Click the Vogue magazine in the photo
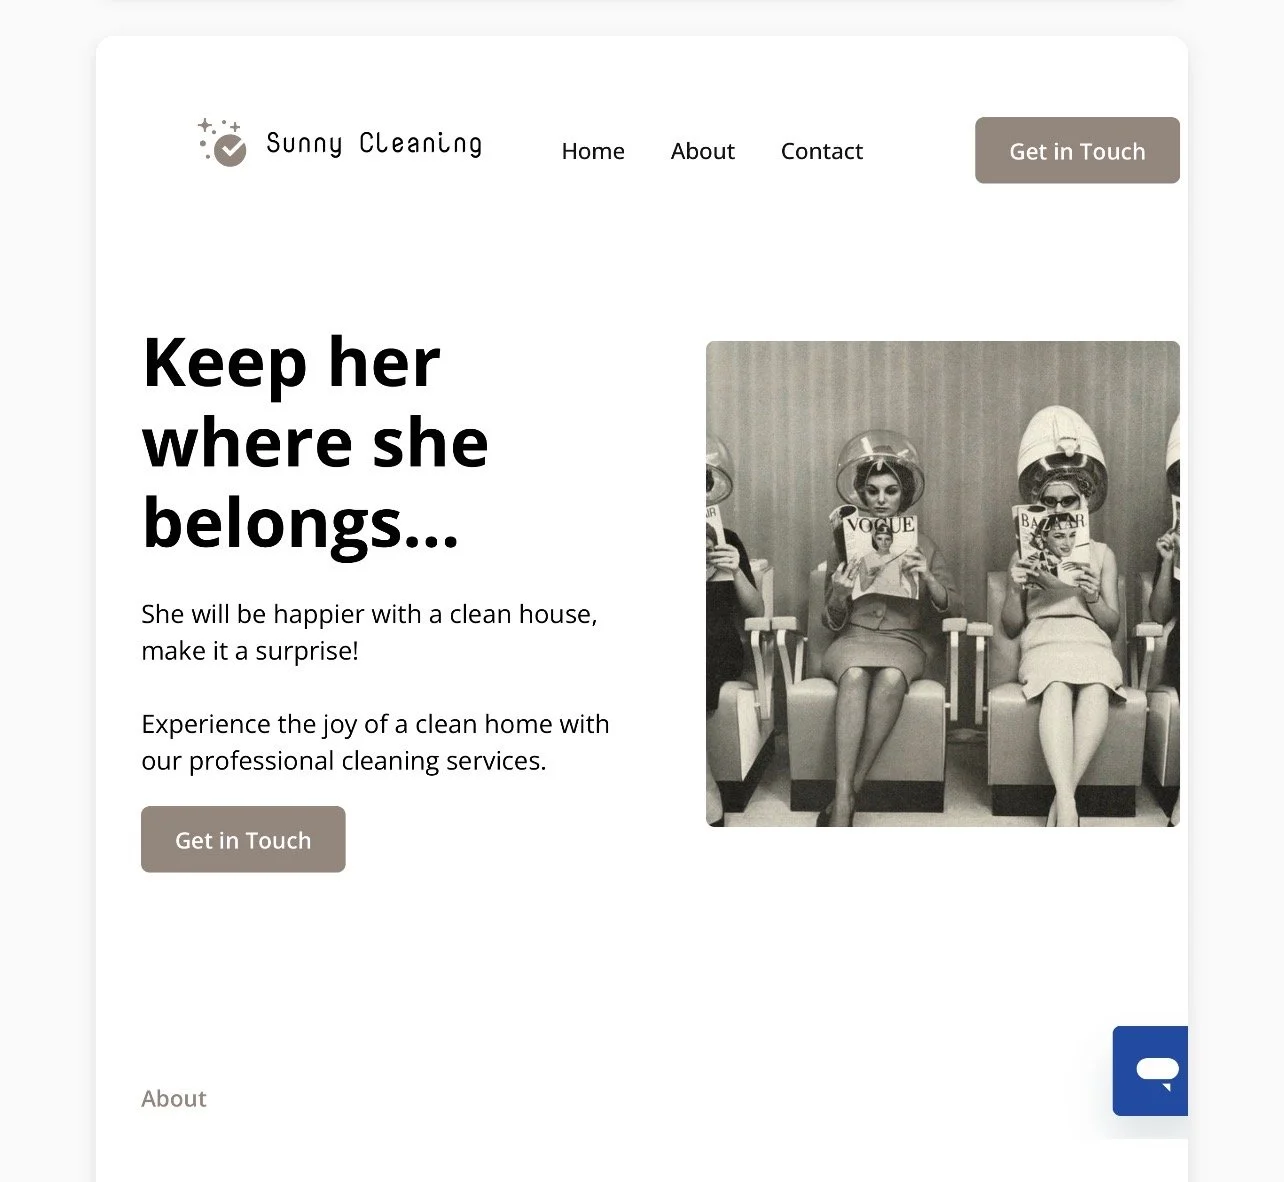 coord(878,553)
